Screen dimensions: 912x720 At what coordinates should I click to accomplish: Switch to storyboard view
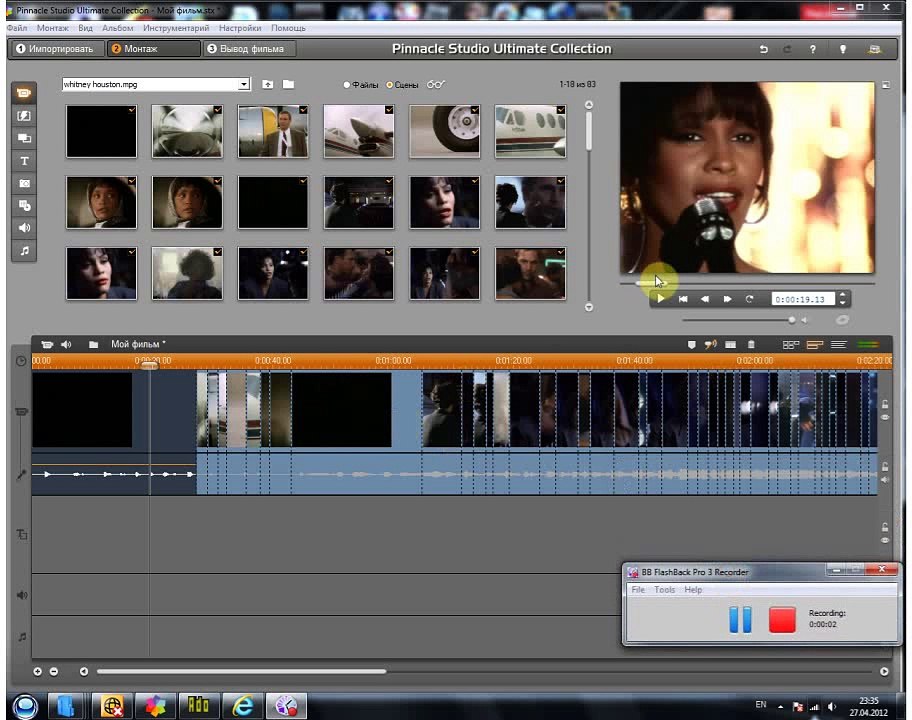point(790,345)
